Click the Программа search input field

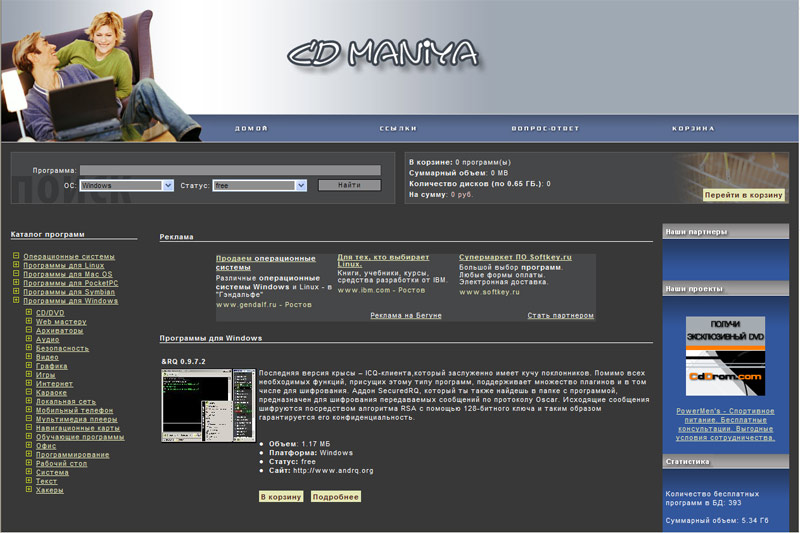[x=230, y=170]
